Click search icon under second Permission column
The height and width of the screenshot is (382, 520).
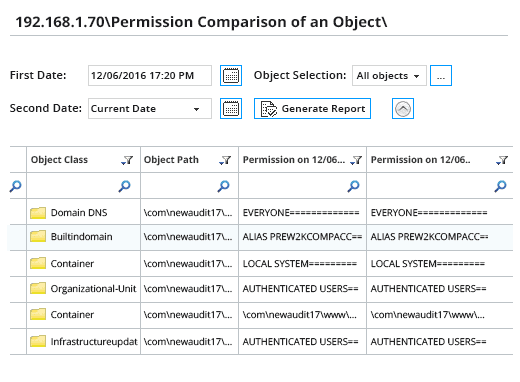[x=500, y=186]
